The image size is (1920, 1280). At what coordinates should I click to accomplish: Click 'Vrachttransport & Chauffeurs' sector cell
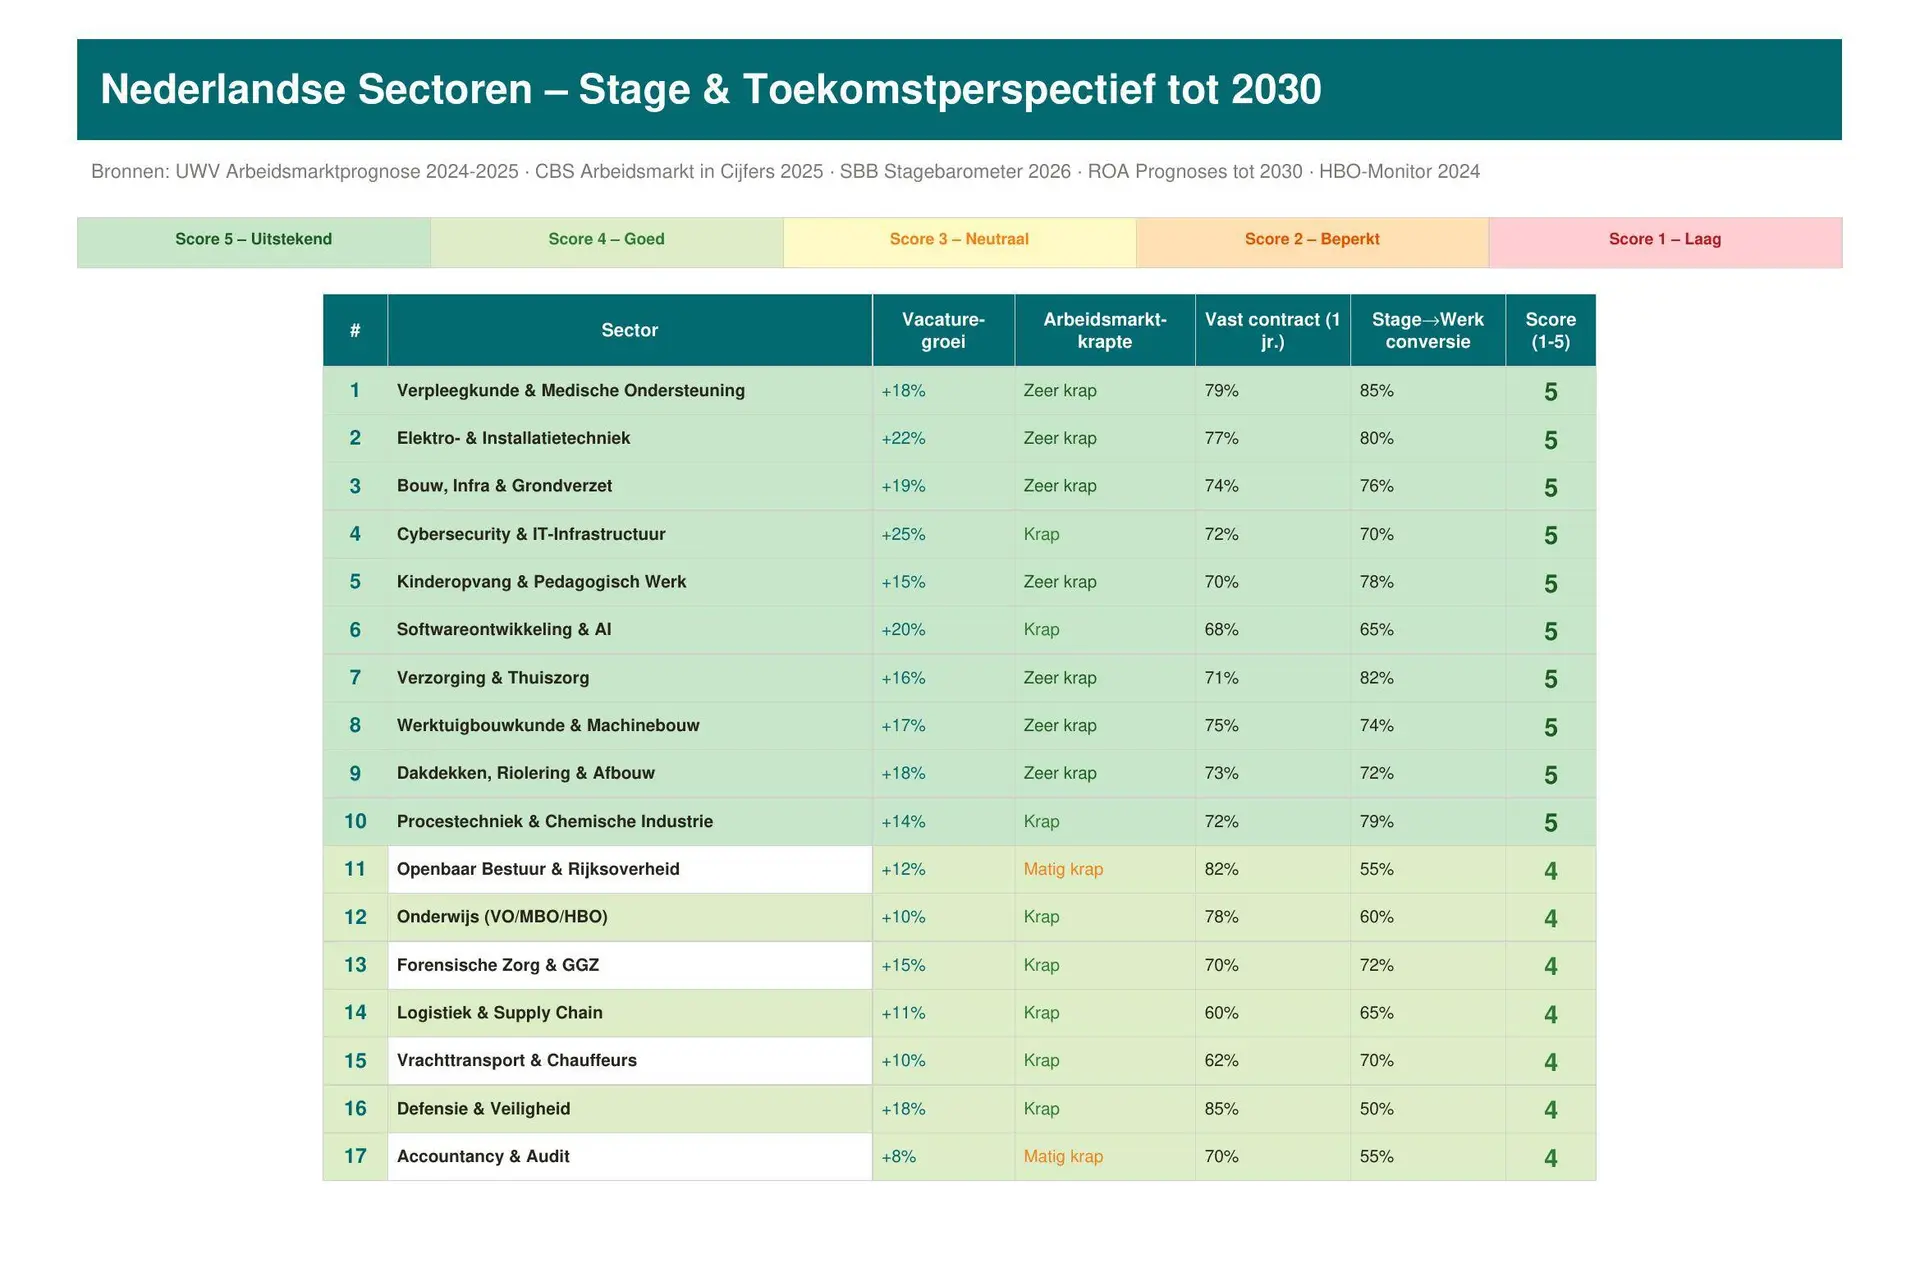[x=630, y=1061]
